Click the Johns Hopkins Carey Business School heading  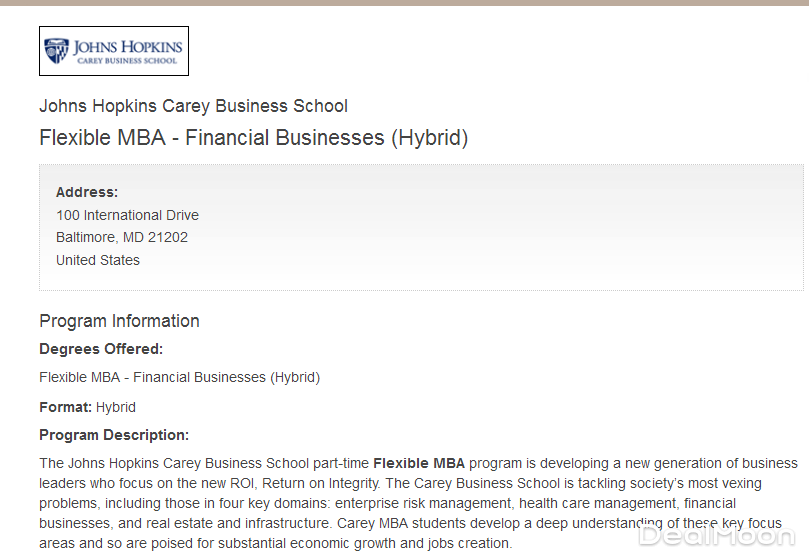[x=193, y=106]
